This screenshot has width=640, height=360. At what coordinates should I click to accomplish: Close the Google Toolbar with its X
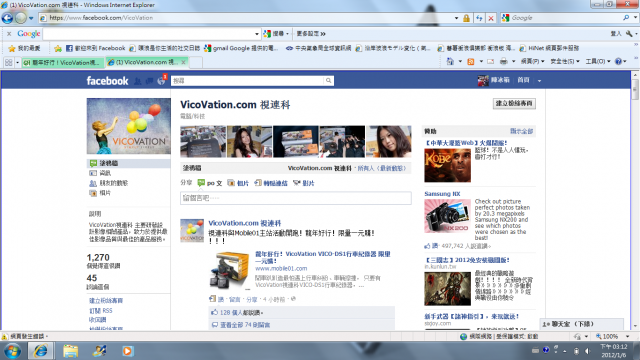tap(9, 33)
